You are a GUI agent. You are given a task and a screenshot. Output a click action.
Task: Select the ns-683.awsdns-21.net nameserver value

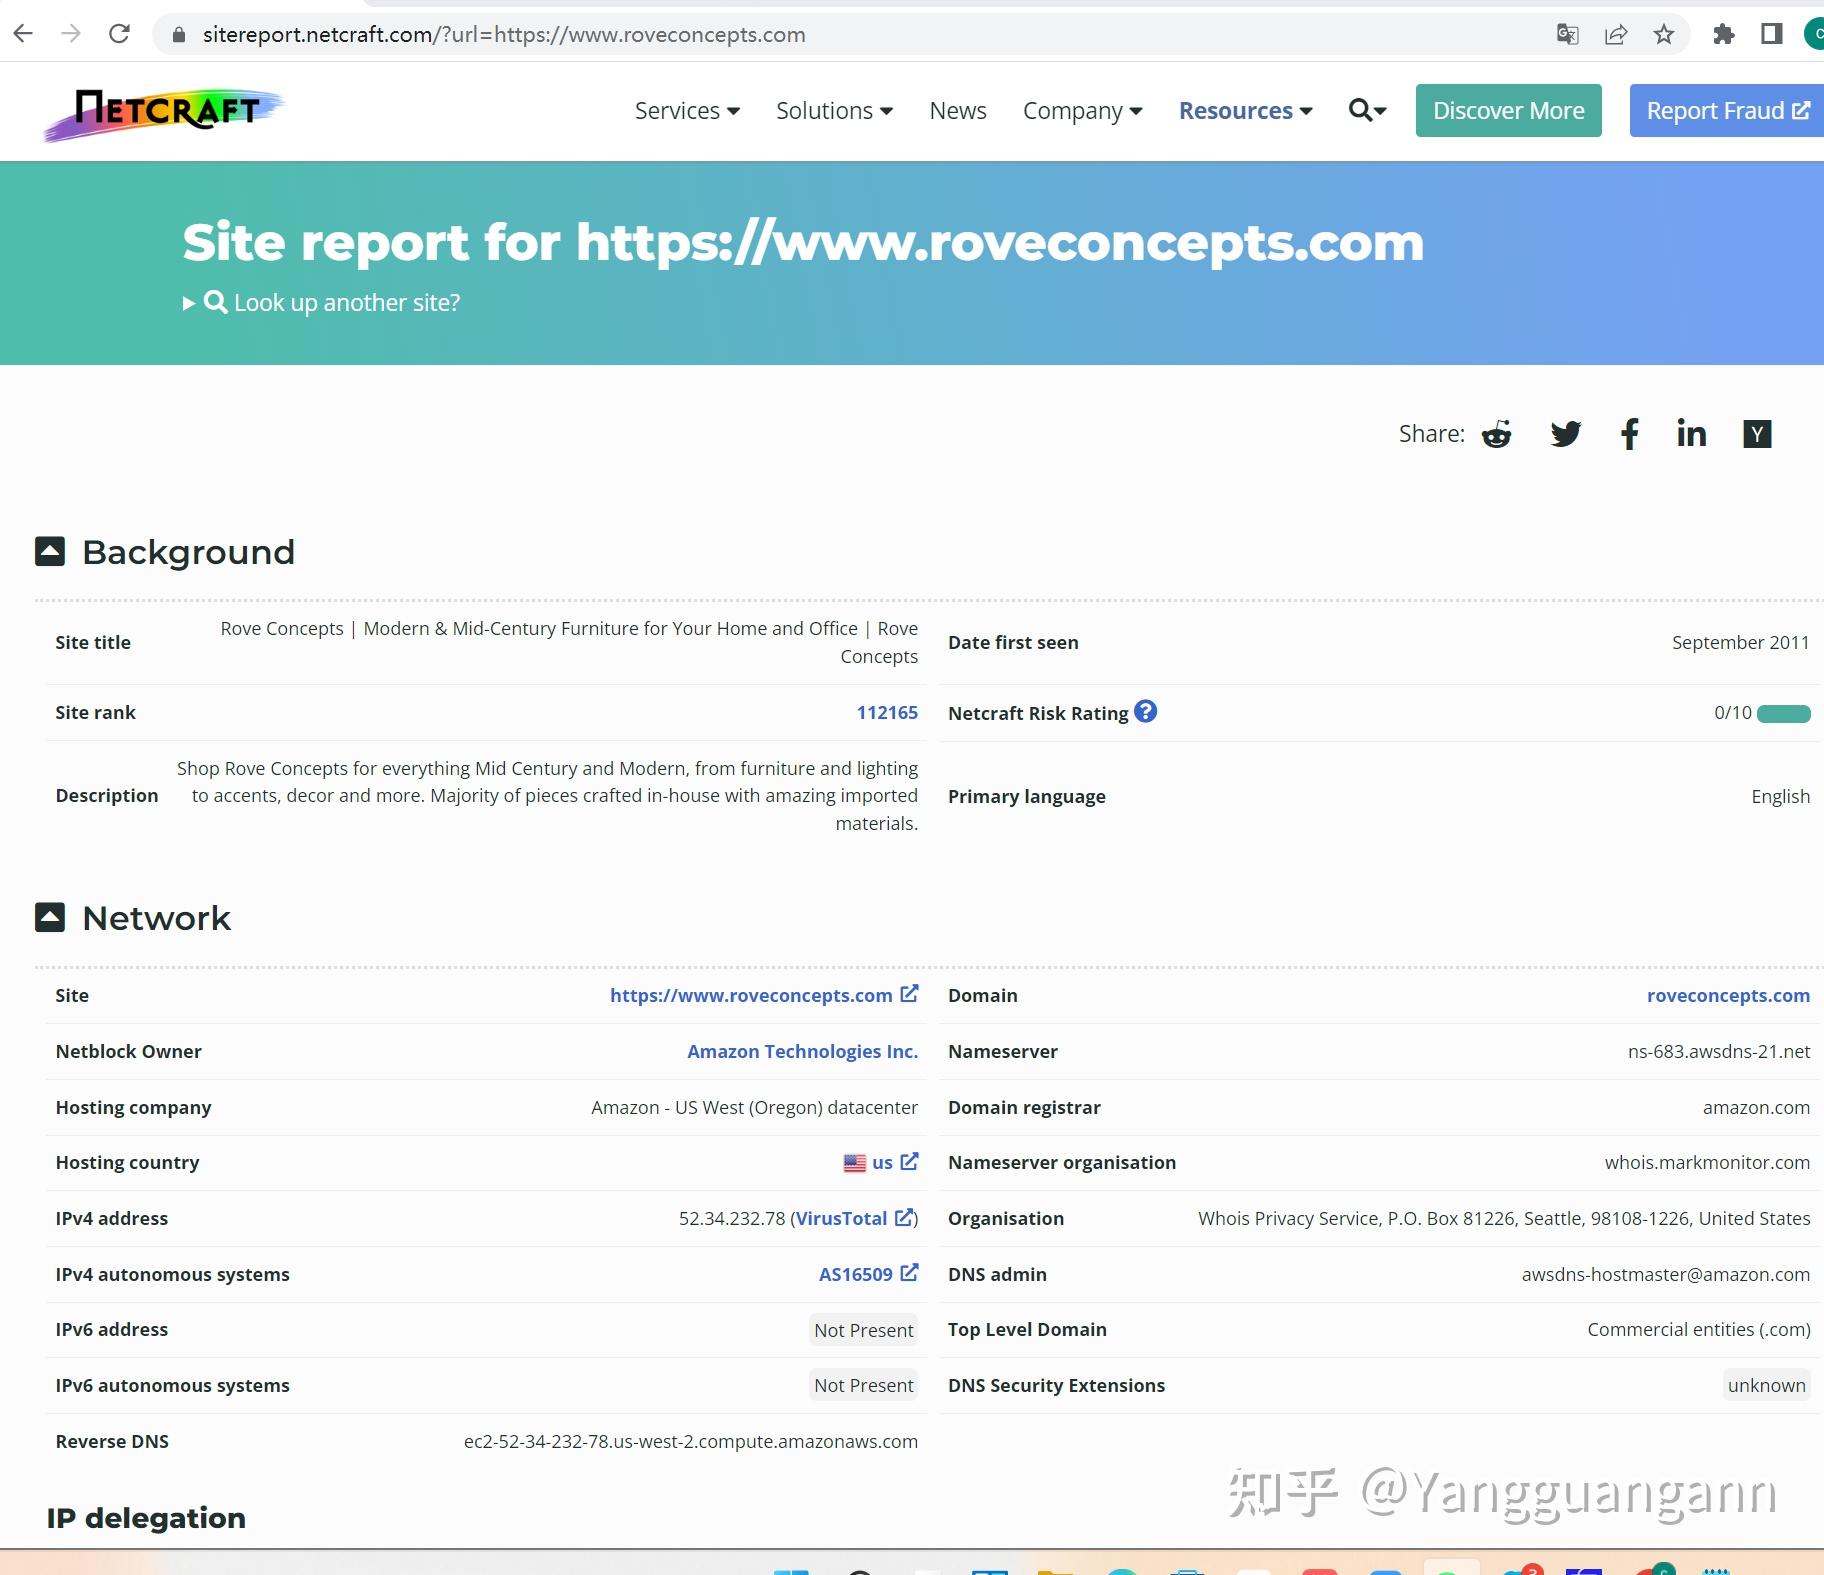[x=1718, y=1051]
